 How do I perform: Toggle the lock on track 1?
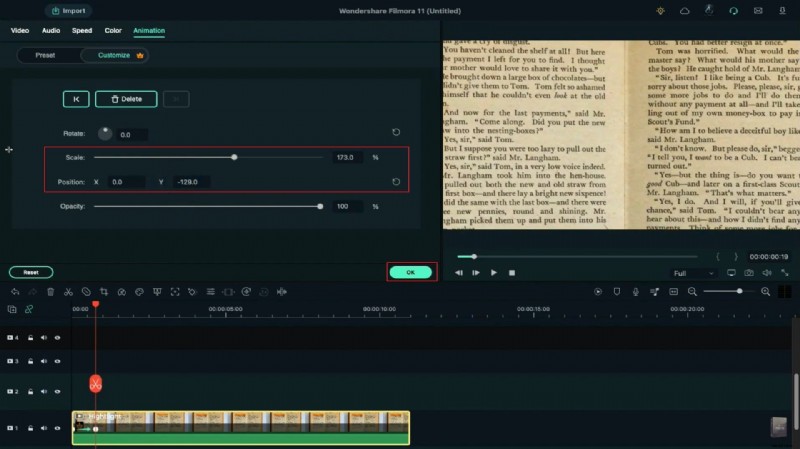click(30, 428)
